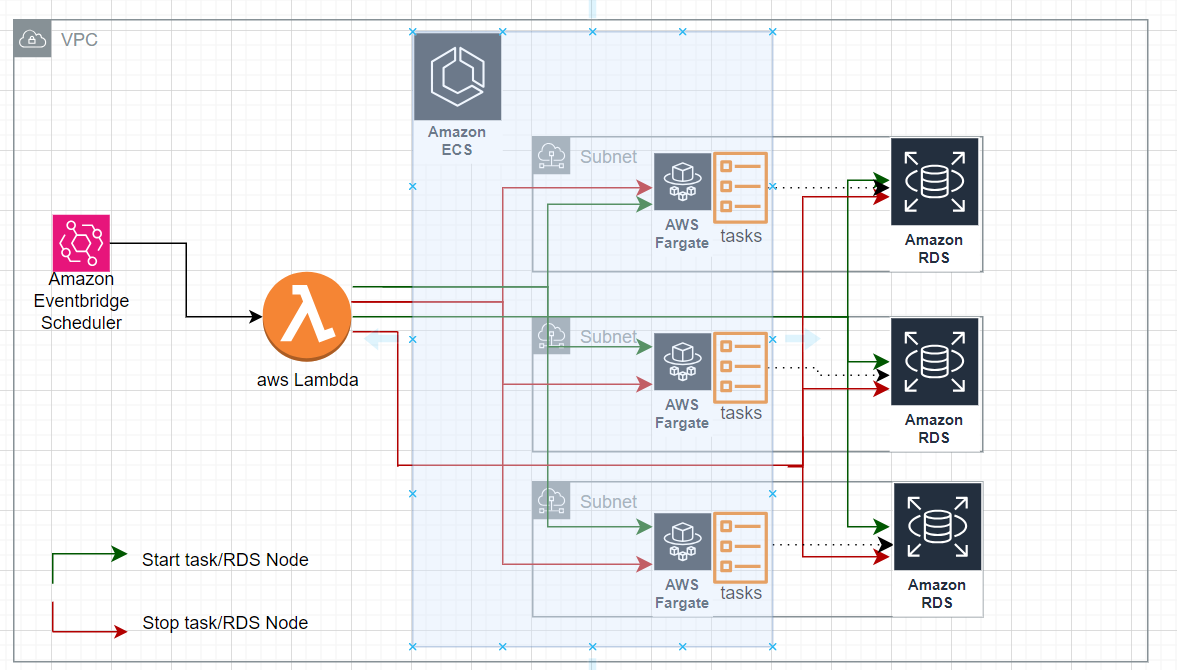The height and width of the screenshot is (670, 1177).
Task: Click the top AWS Fargate icon
Action: 681,183
